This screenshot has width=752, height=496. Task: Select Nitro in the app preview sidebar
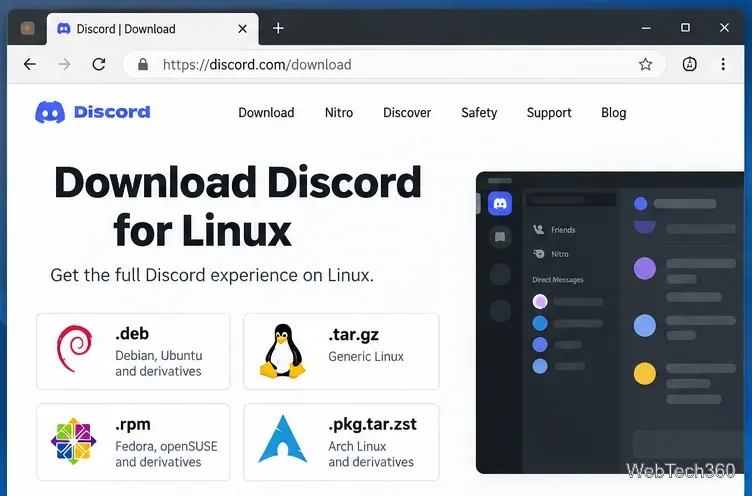[x=551, y=254]
